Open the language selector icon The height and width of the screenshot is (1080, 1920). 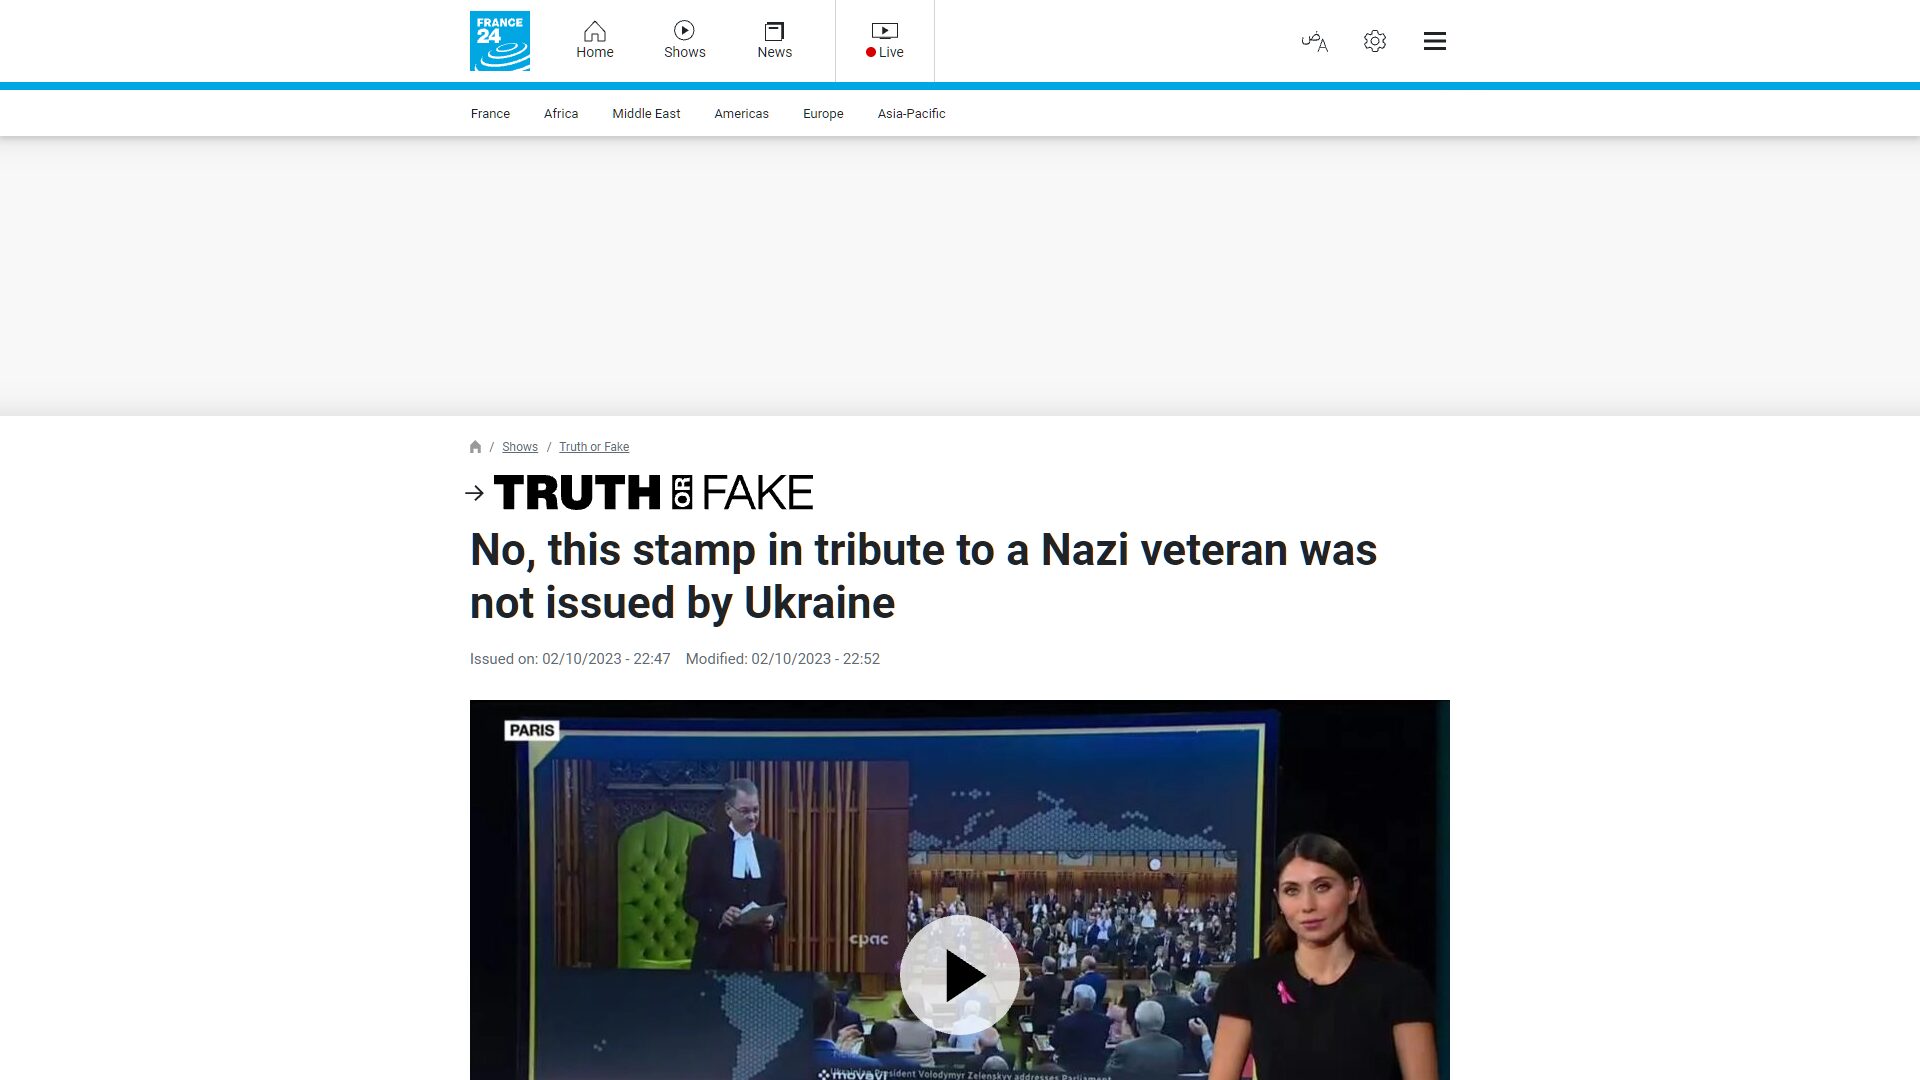(1314, 41)
